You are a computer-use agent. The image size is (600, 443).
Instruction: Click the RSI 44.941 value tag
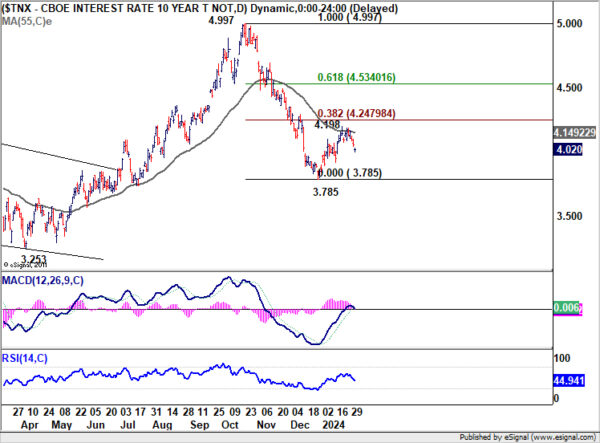569,381
